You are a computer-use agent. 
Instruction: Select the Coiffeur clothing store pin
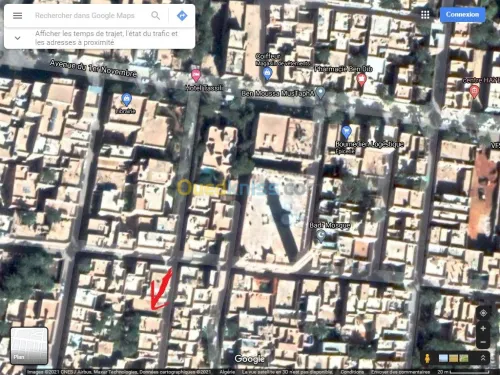pos(267,73)
